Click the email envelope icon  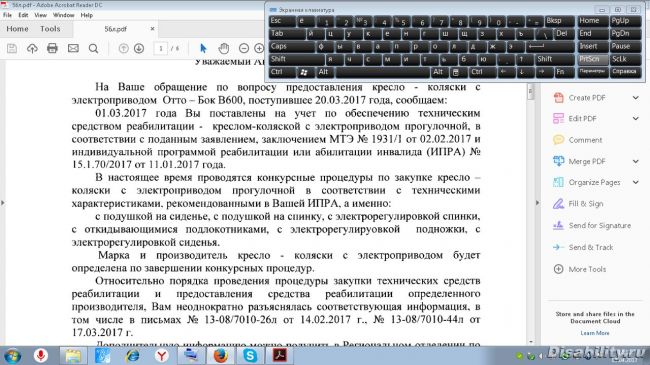[73, 48]
